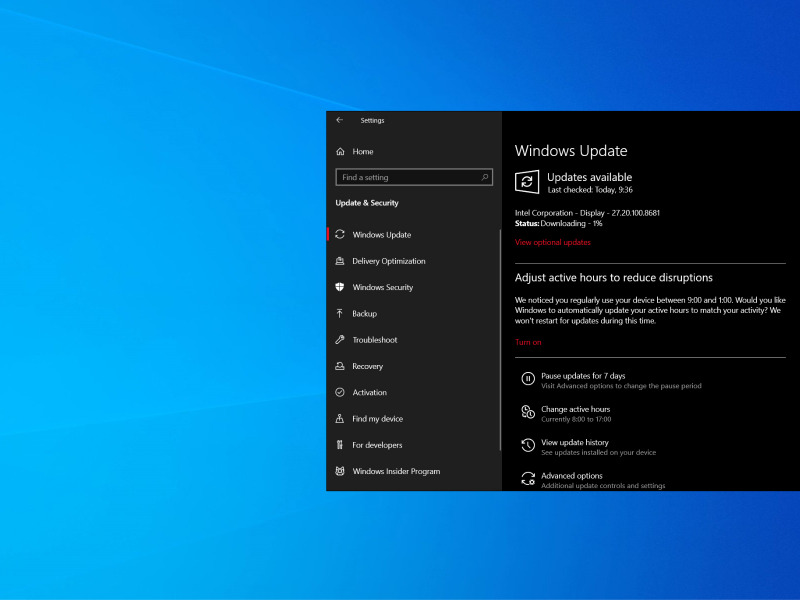Image resolution: width=800 pixels, height=600 pixels.
Task: Click the Windows Update sync icon in sidebar
Action: (340, 234)
